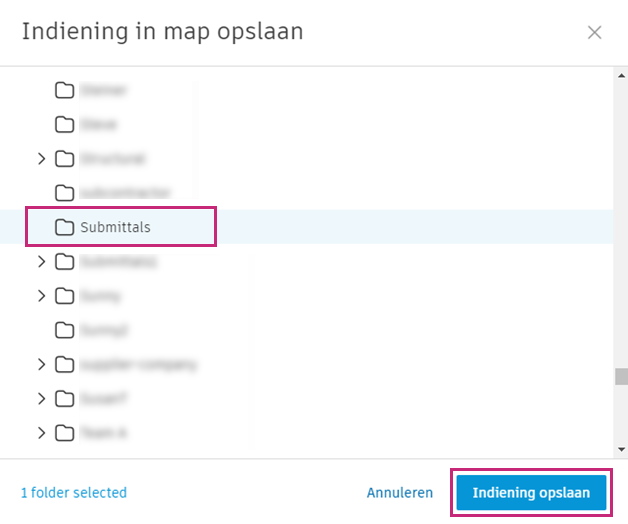The height and width of the screenshot is (524, 628).
Task: Click the folder icon beside Structural
Action: [65, 159]
